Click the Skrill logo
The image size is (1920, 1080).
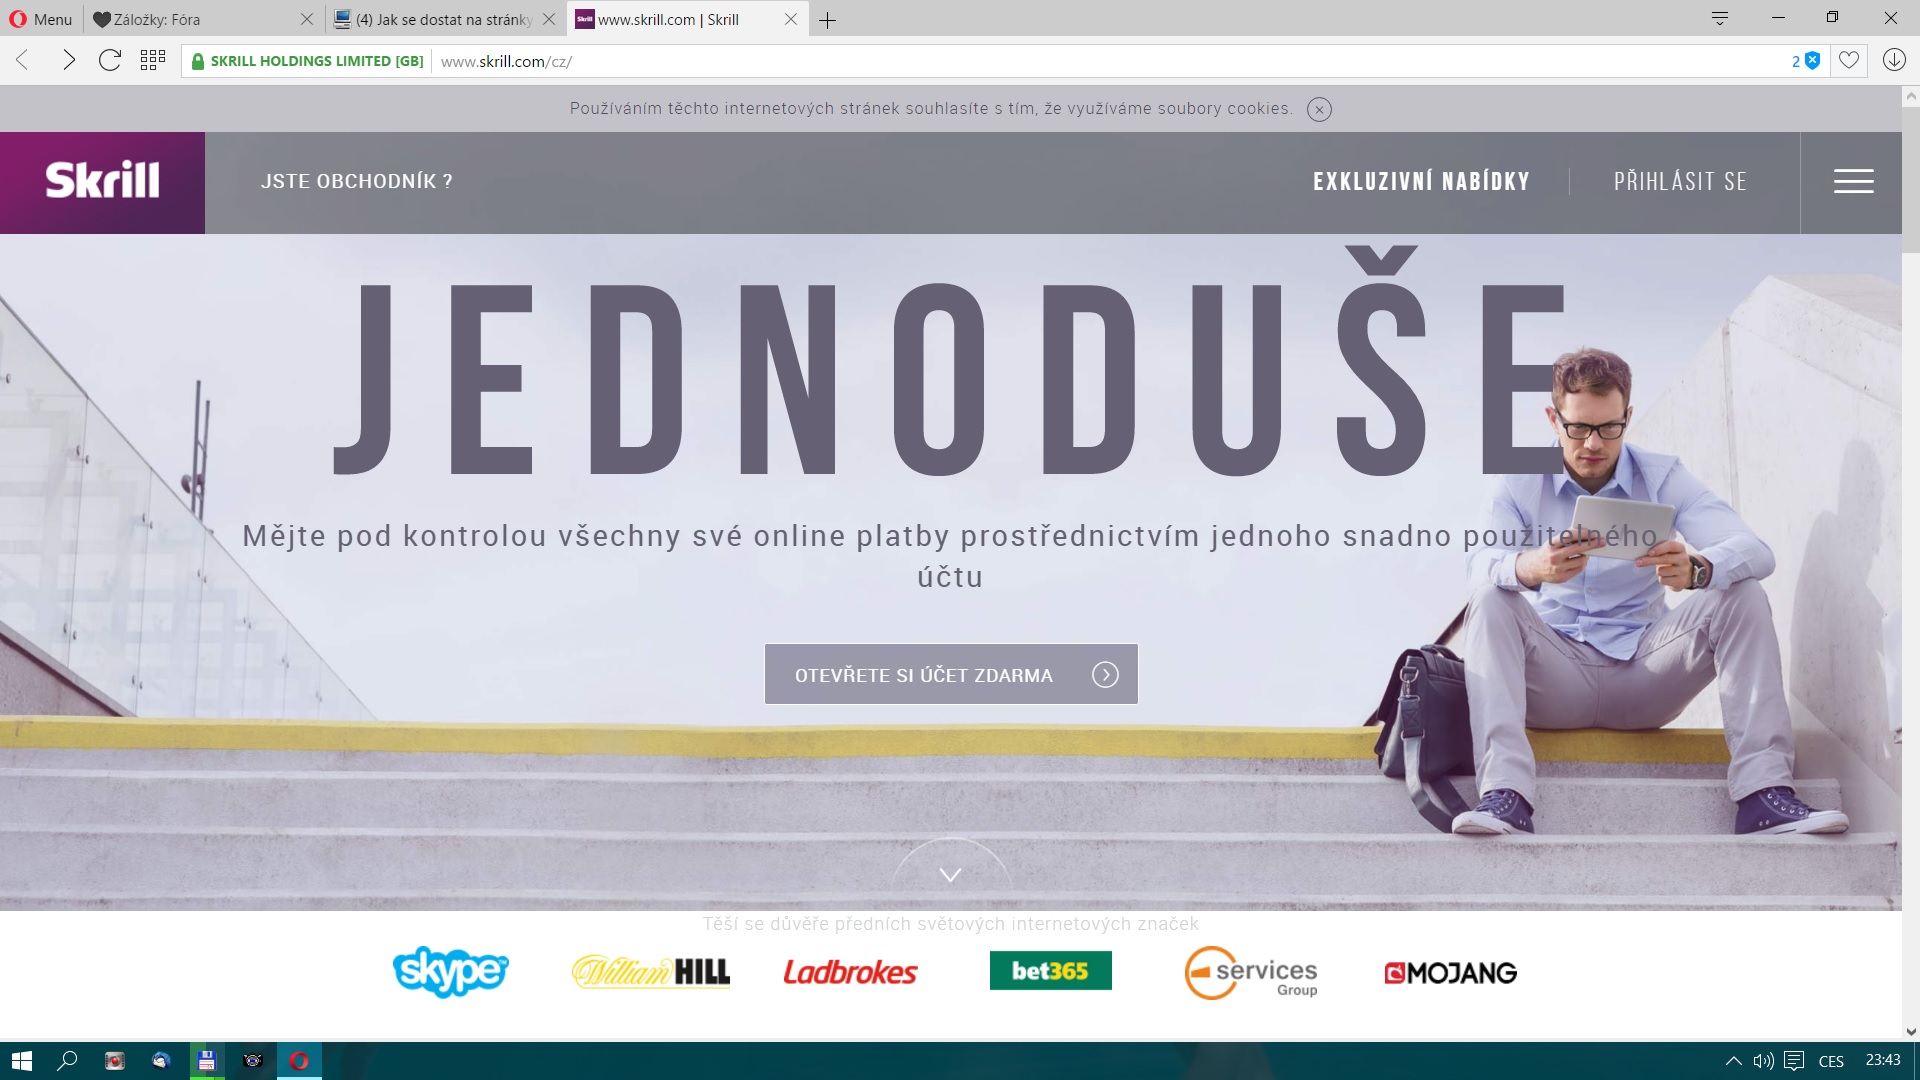click(x=102, y=182)
